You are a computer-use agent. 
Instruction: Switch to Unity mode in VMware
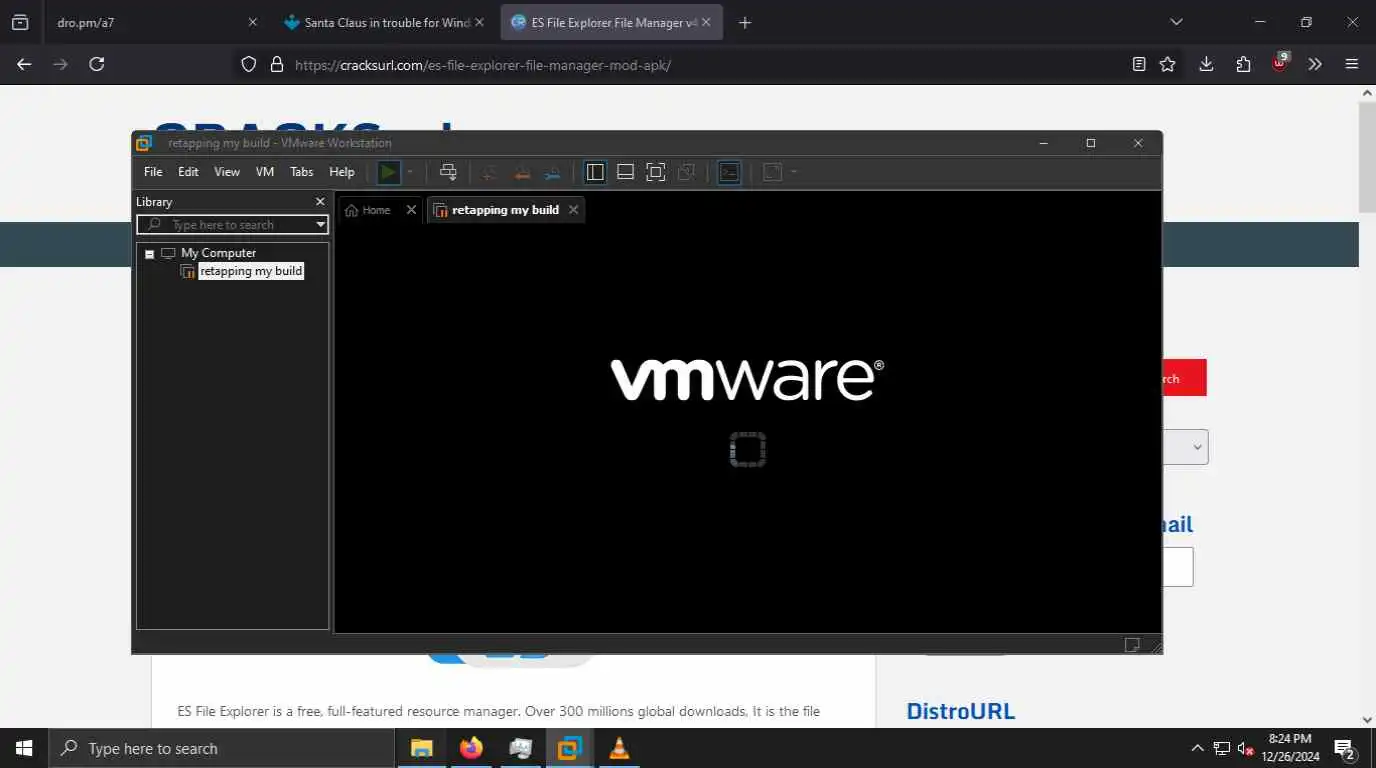(x=686, y=172)
